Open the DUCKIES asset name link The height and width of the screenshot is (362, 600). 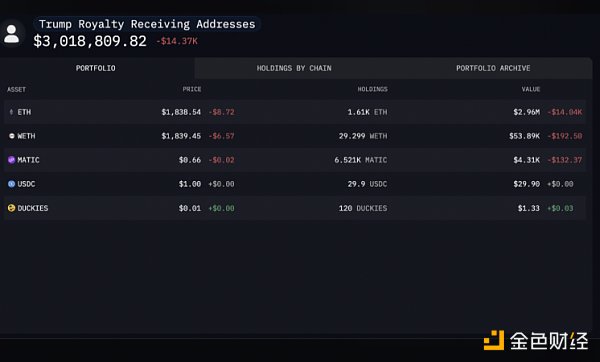pos(33,208)
